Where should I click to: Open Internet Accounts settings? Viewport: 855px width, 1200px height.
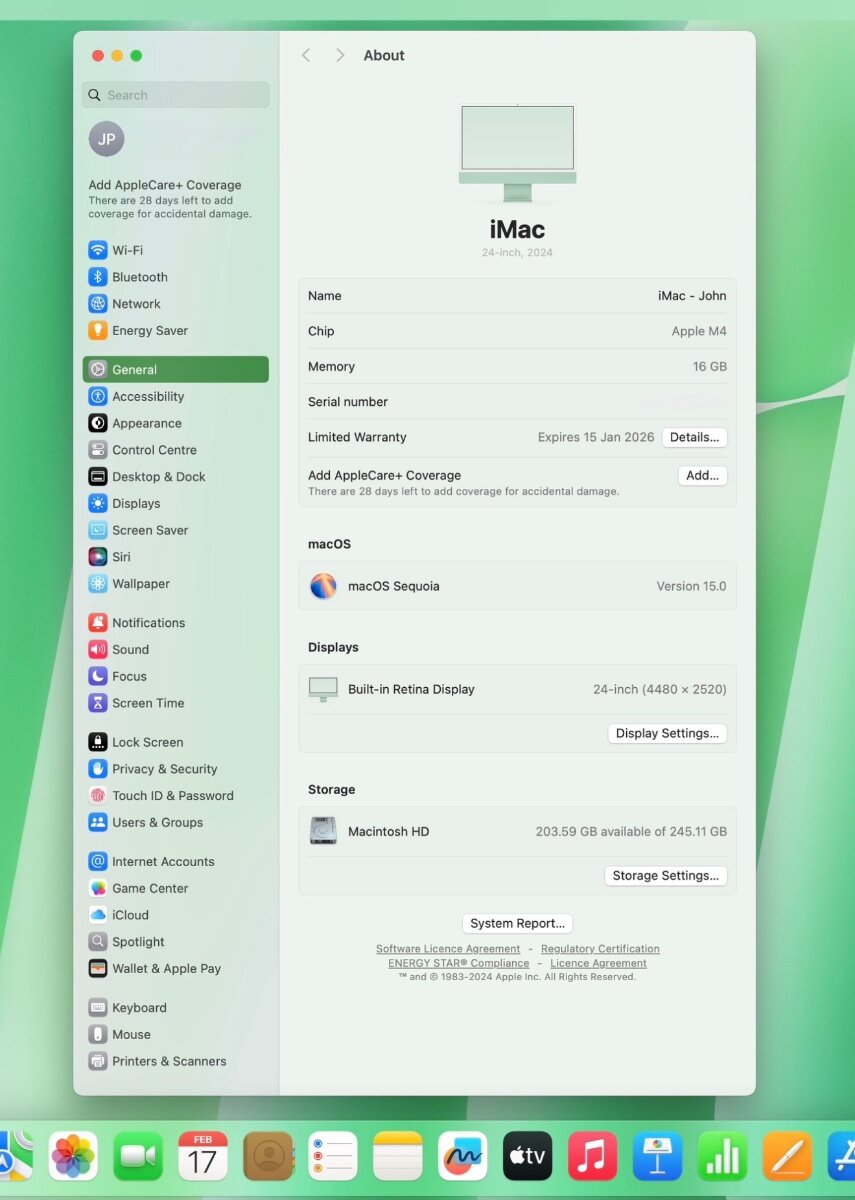(175, 861)
